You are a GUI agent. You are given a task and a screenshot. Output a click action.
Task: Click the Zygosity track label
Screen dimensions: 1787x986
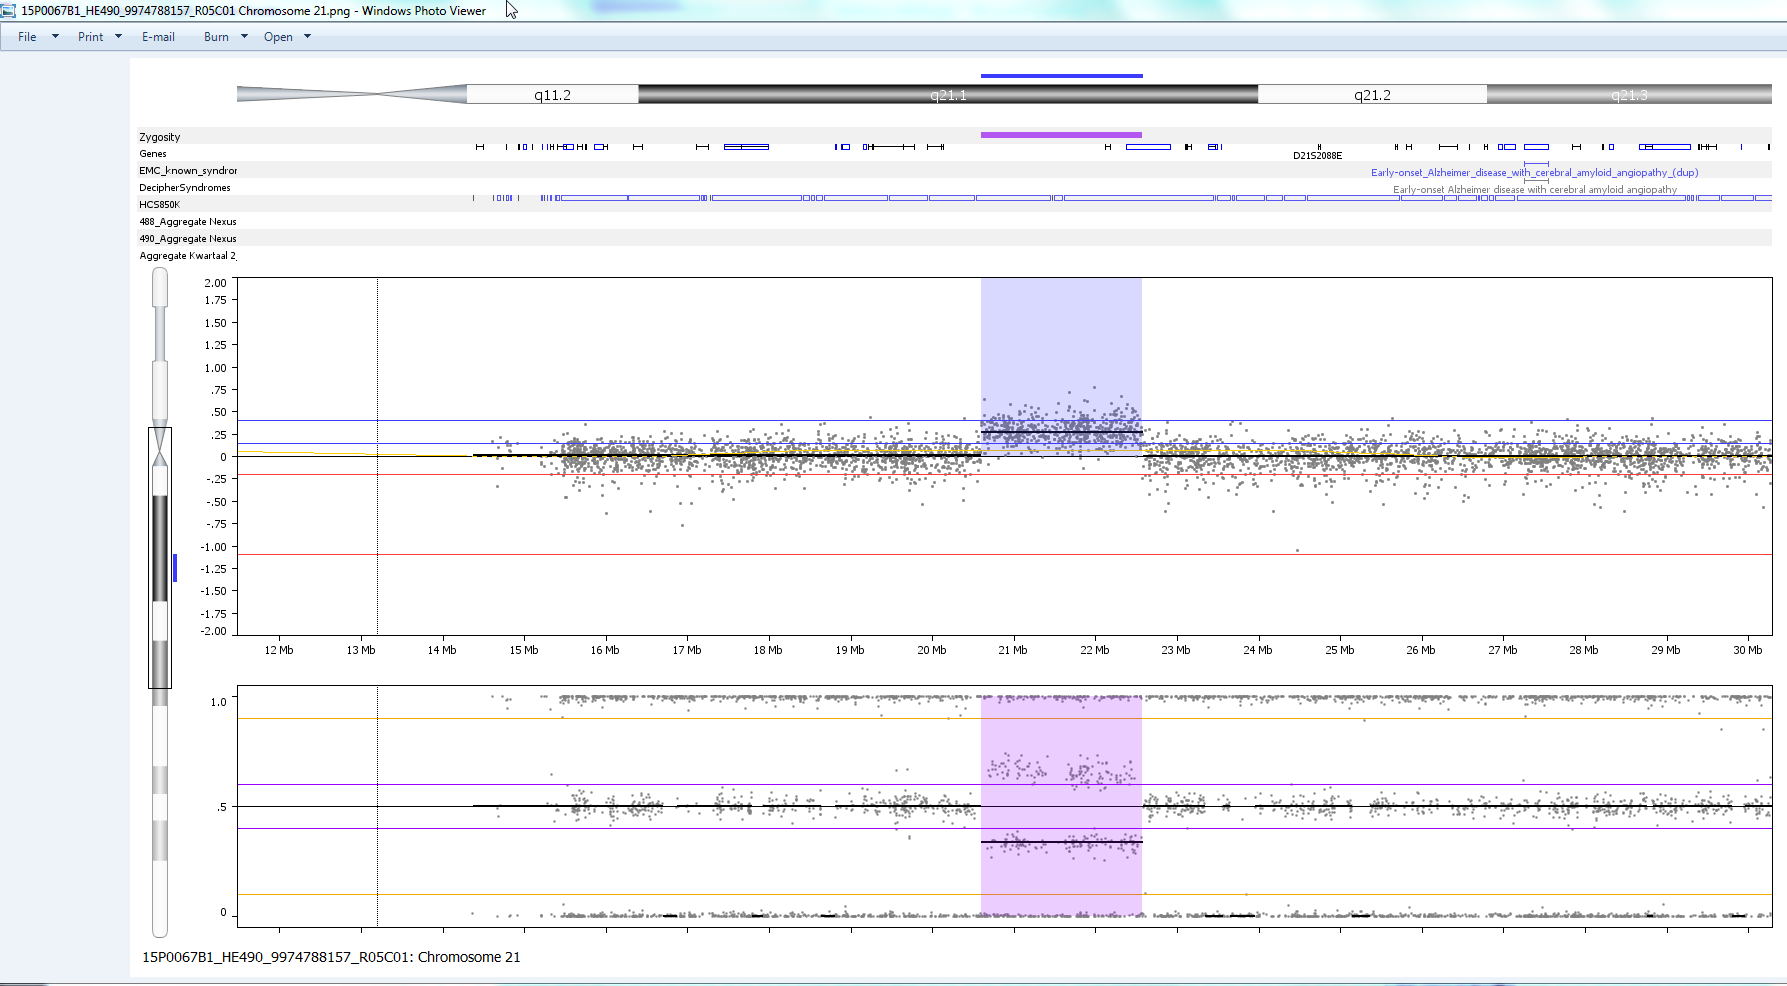[160, 137]
